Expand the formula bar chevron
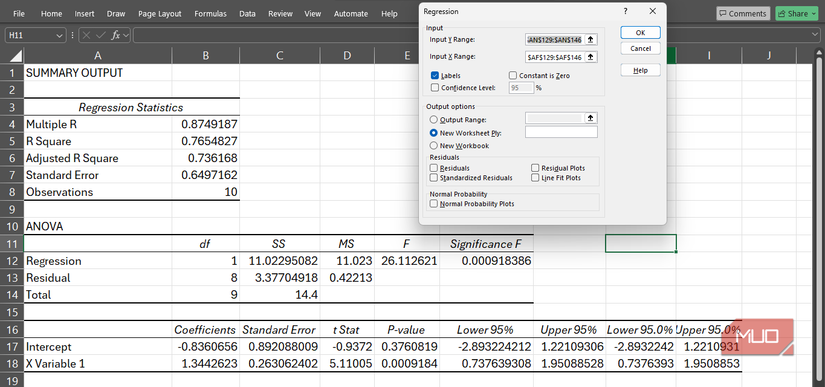Viewport: 825px width, 387px height. [815, 35]
